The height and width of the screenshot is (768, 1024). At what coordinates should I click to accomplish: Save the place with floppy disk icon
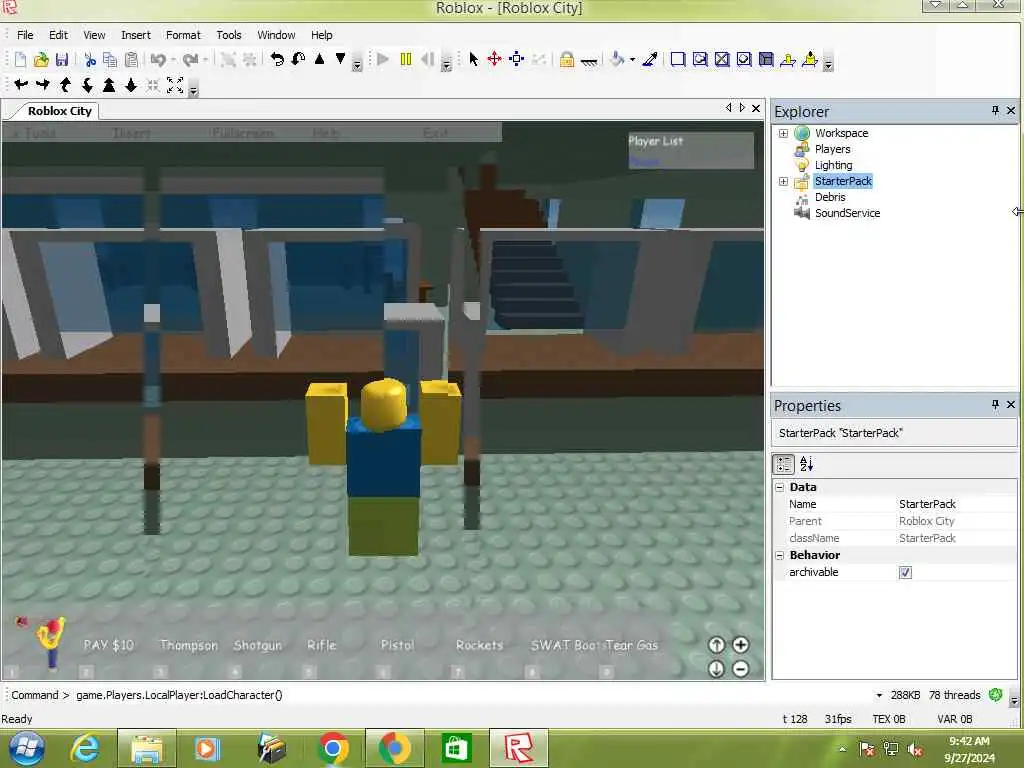[61, 60]
